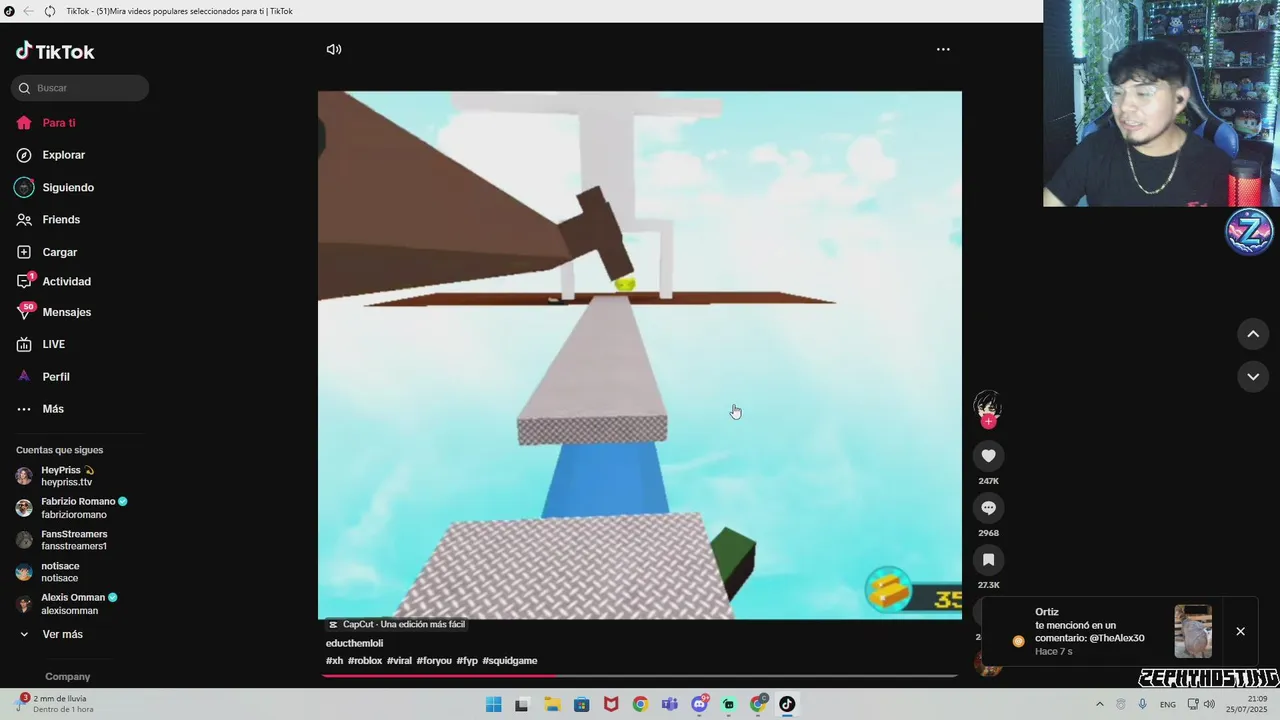Open McAfee from taskbar
Image resolution: width=1280 pixels, height=720 pixels.
[611, 704]
